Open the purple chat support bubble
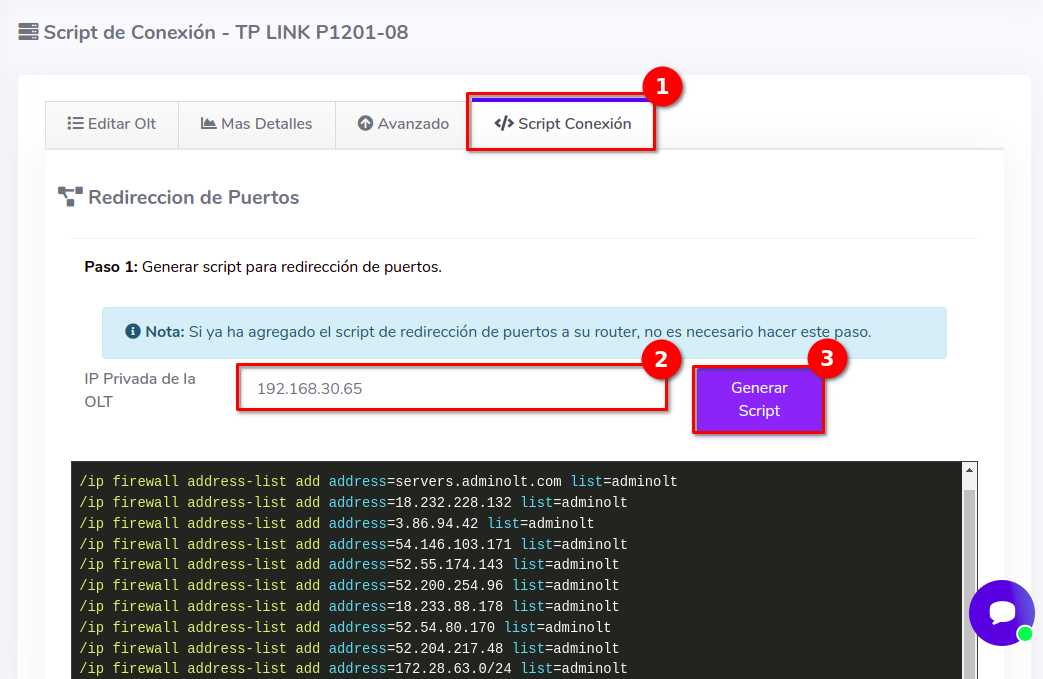The image size is (1043, 679). [1001, 612]
